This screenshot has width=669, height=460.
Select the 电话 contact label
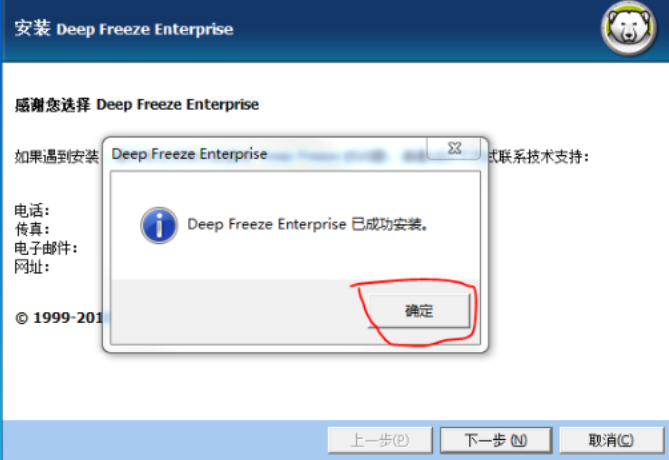coord(32,210)
